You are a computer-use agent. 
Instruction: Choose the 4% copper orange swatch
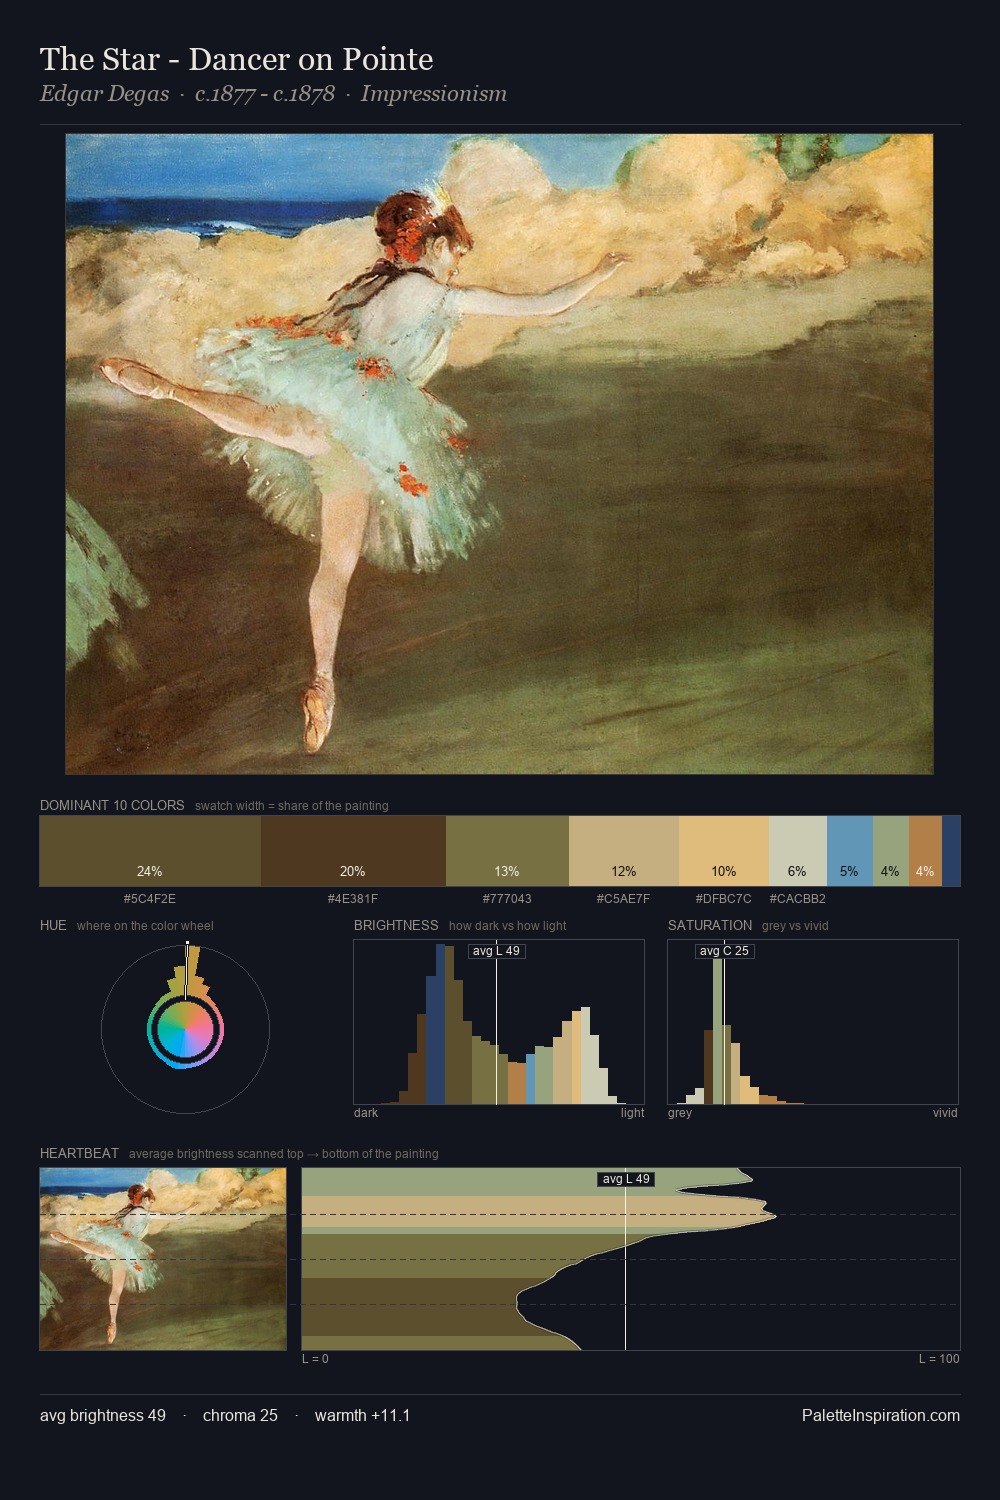coord(925,851)
